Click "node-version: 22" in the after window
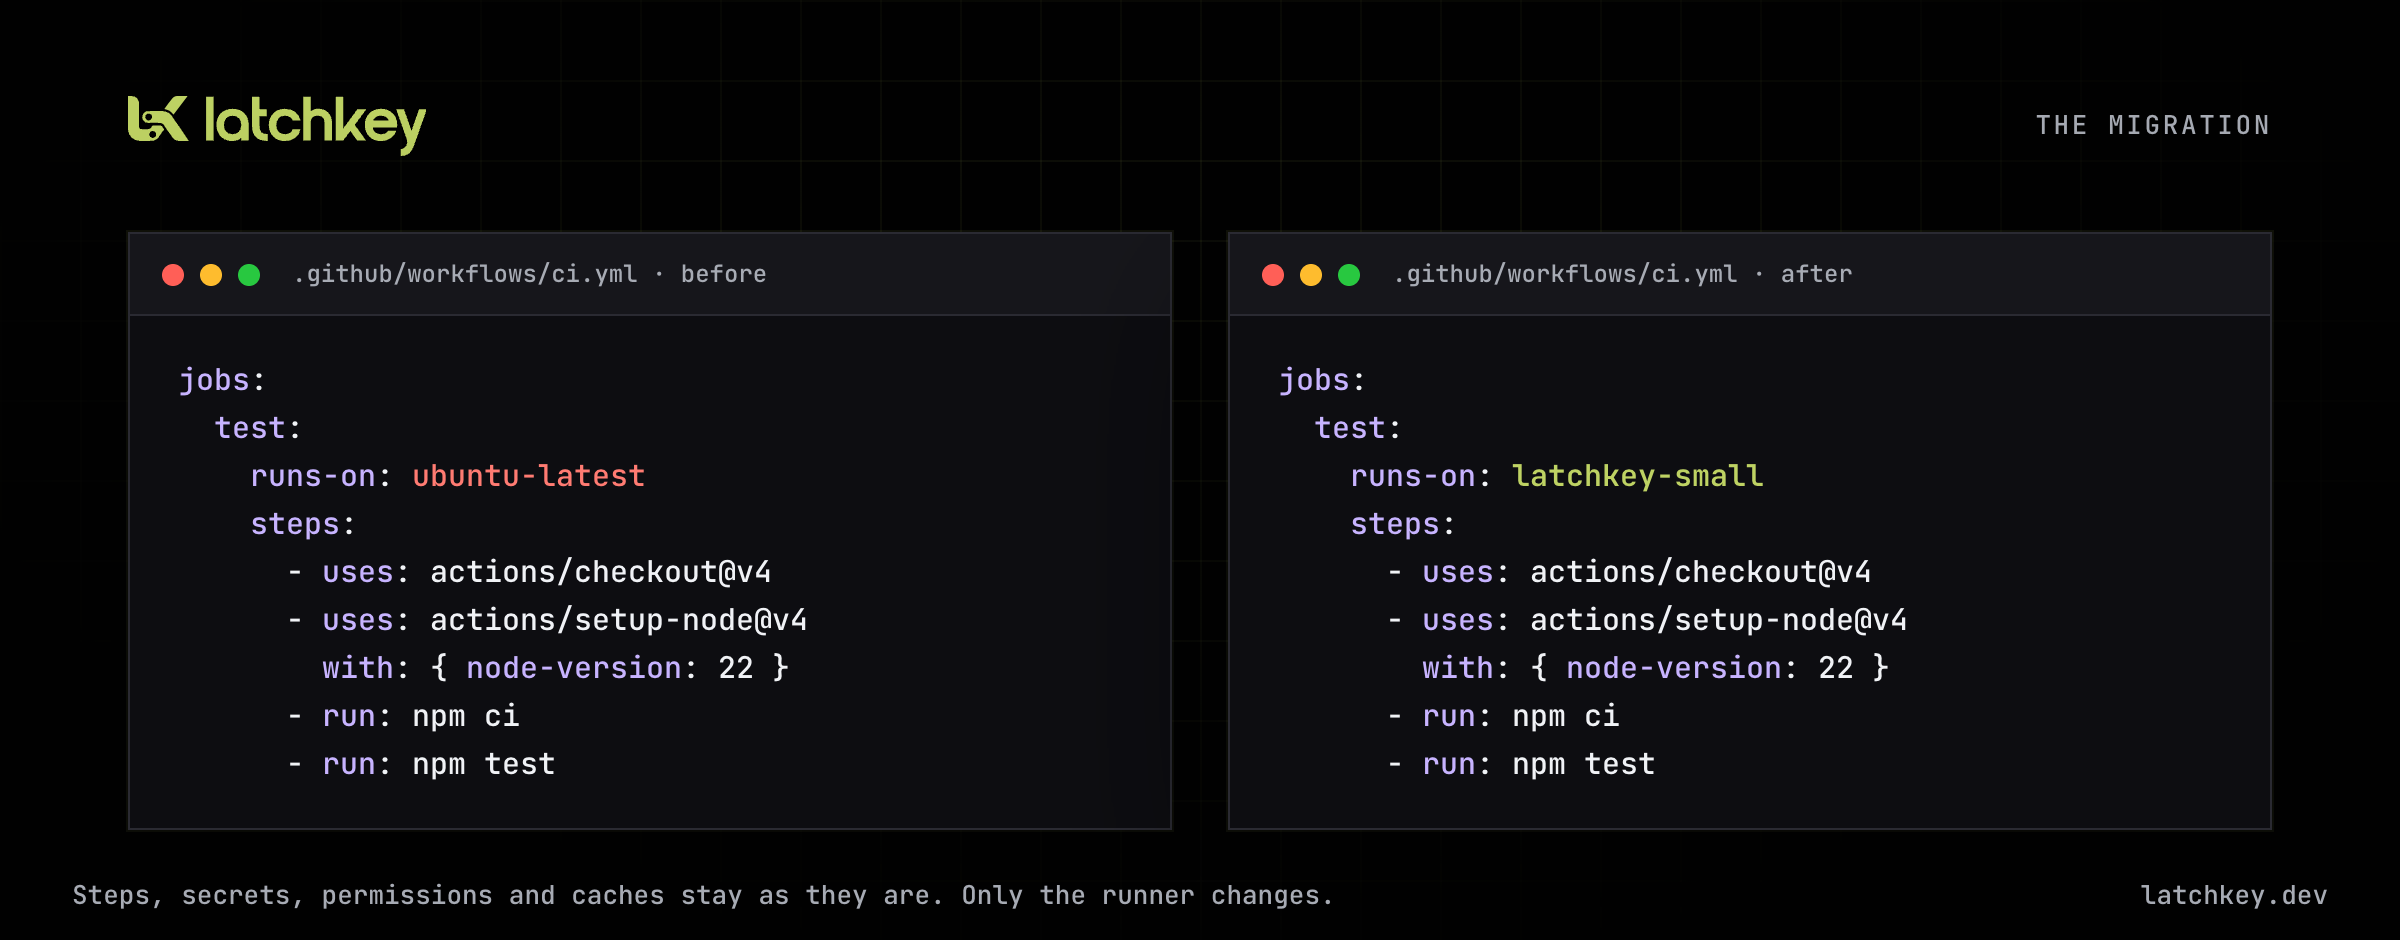The image size is (2400, 940). (x=1710, y=668)
